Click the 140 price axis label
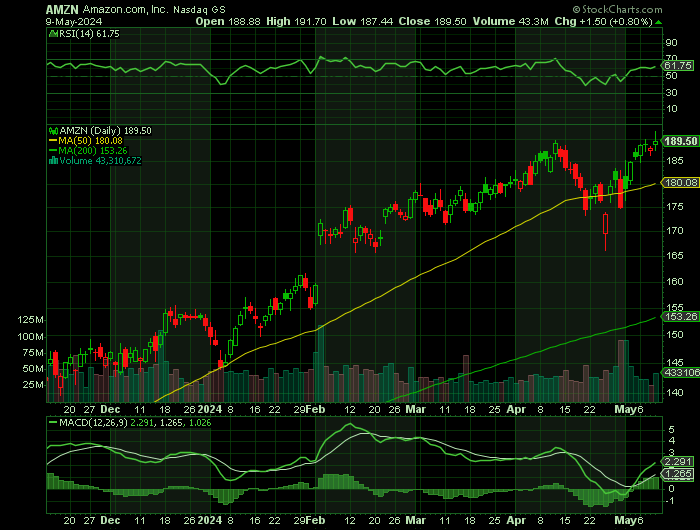Viewport: 700px width, 530px height. [x=674, y=392]
